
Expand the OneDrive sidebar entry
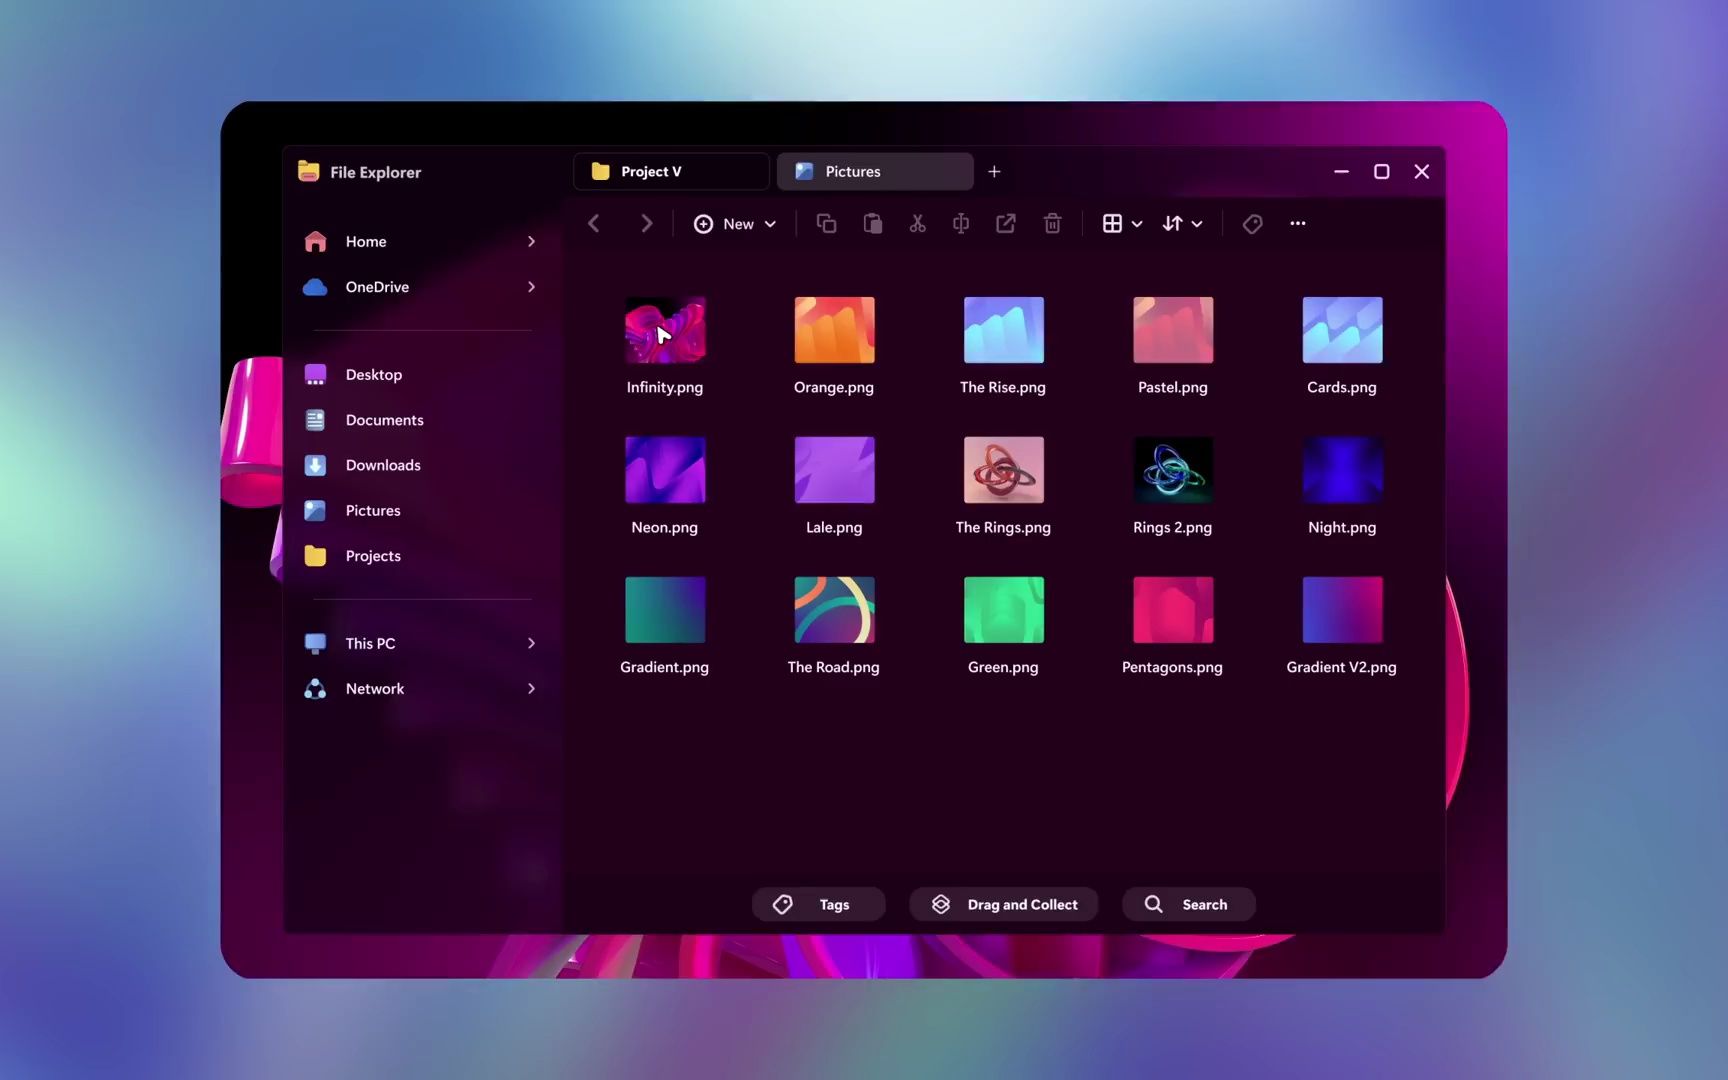tap(531, 287)
